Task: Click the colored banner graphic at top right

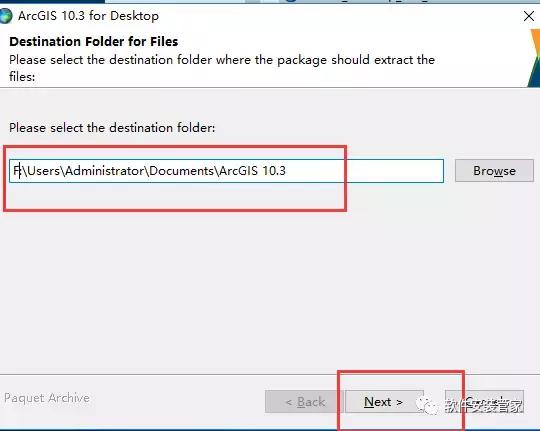Action: [533, 58]
